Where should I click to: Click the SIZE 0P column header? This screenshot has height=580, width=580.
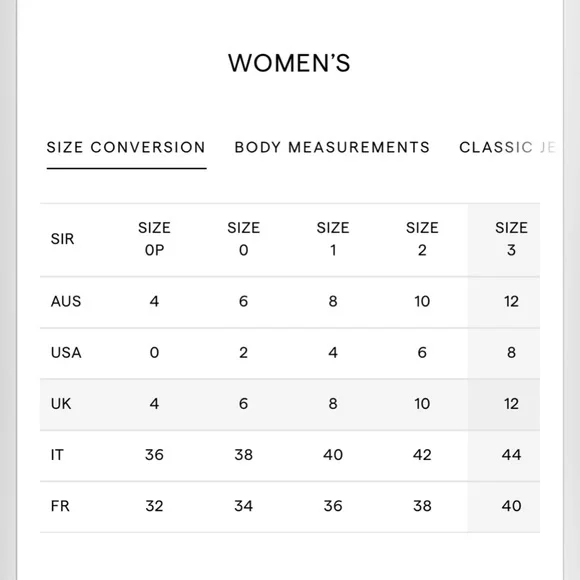coord(154,239)
